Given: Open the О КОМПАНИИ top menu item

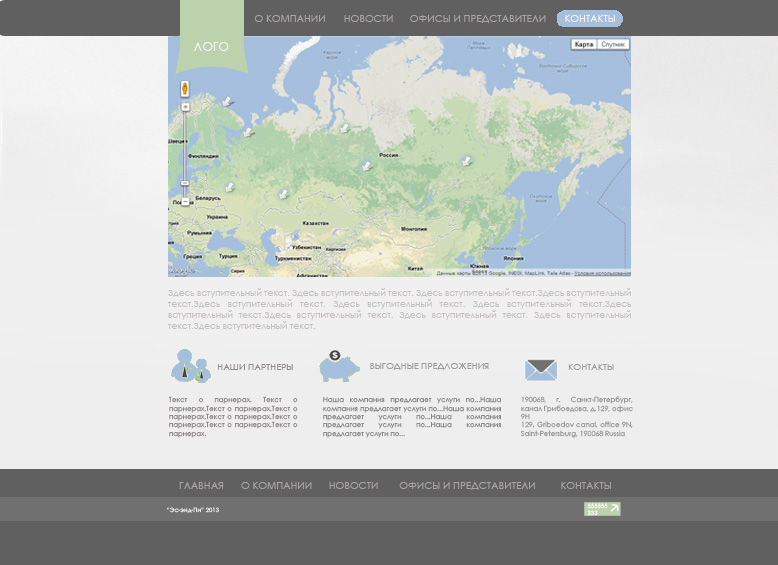Looking at the screenshot, I should pos(290,19).
